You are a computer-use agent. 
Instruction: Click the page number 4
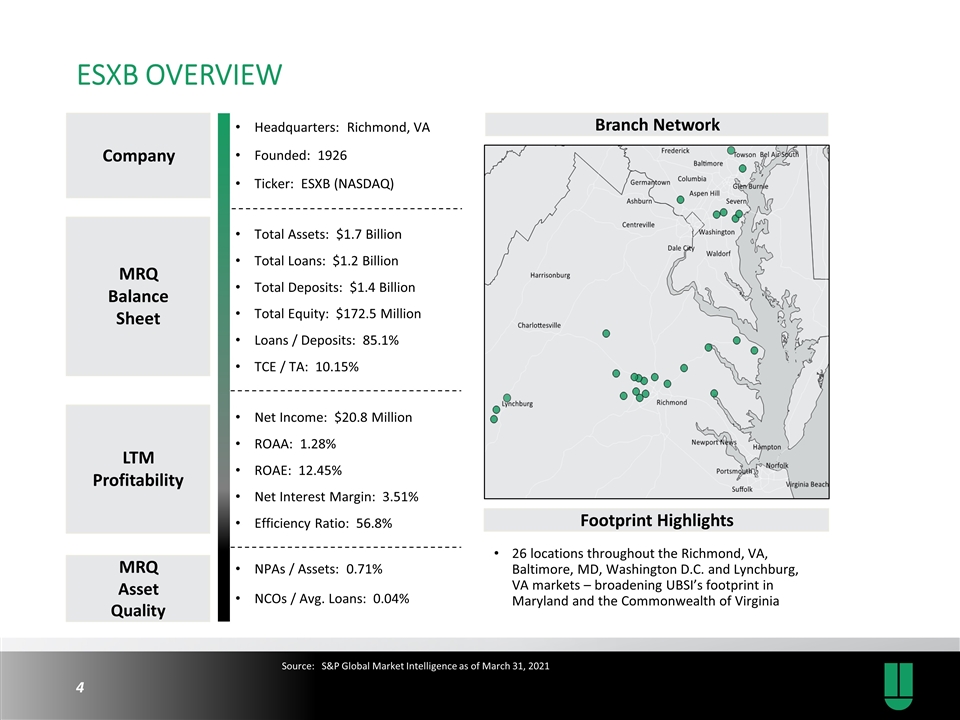point(80,688)
